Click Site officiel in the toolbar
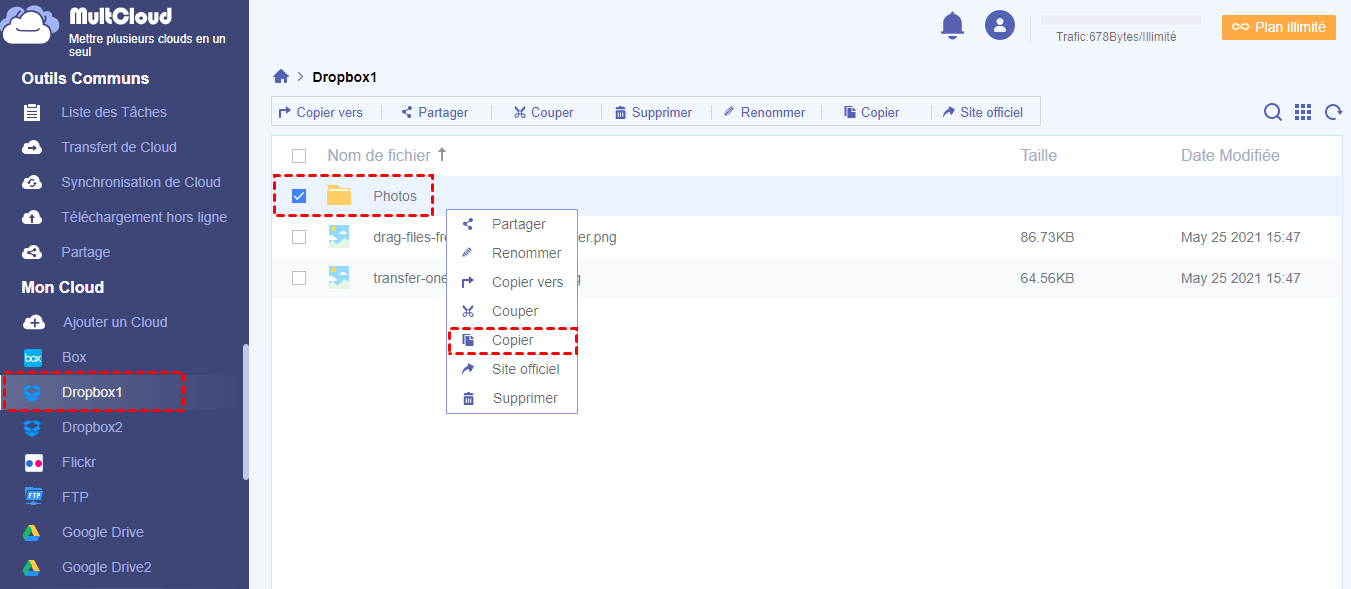Image resolution: width=1351 pixels, height=589 pixels. (x=983, y=112)
